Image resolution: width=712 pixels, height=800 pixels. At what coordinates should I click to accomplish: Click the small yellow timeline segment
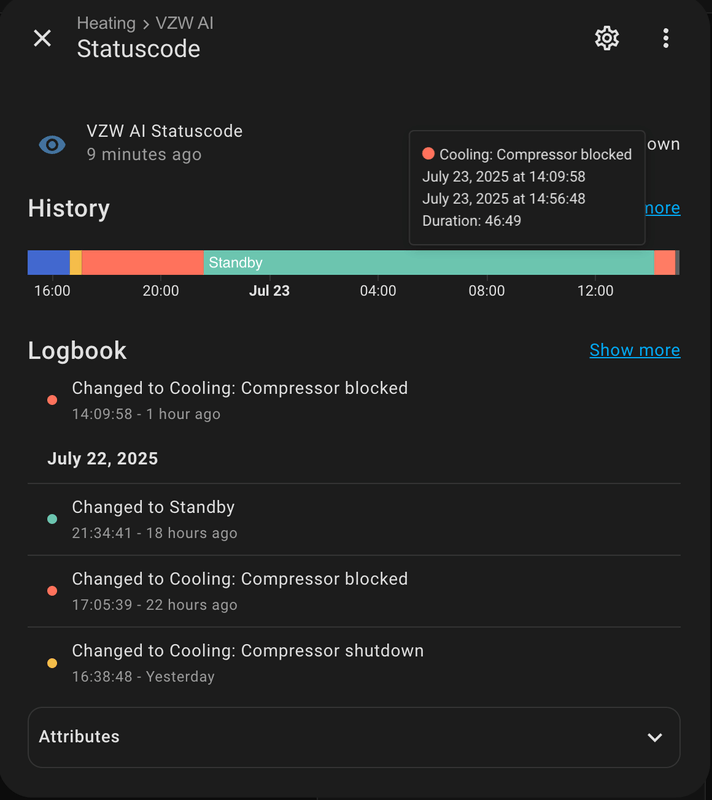(76, 263)
